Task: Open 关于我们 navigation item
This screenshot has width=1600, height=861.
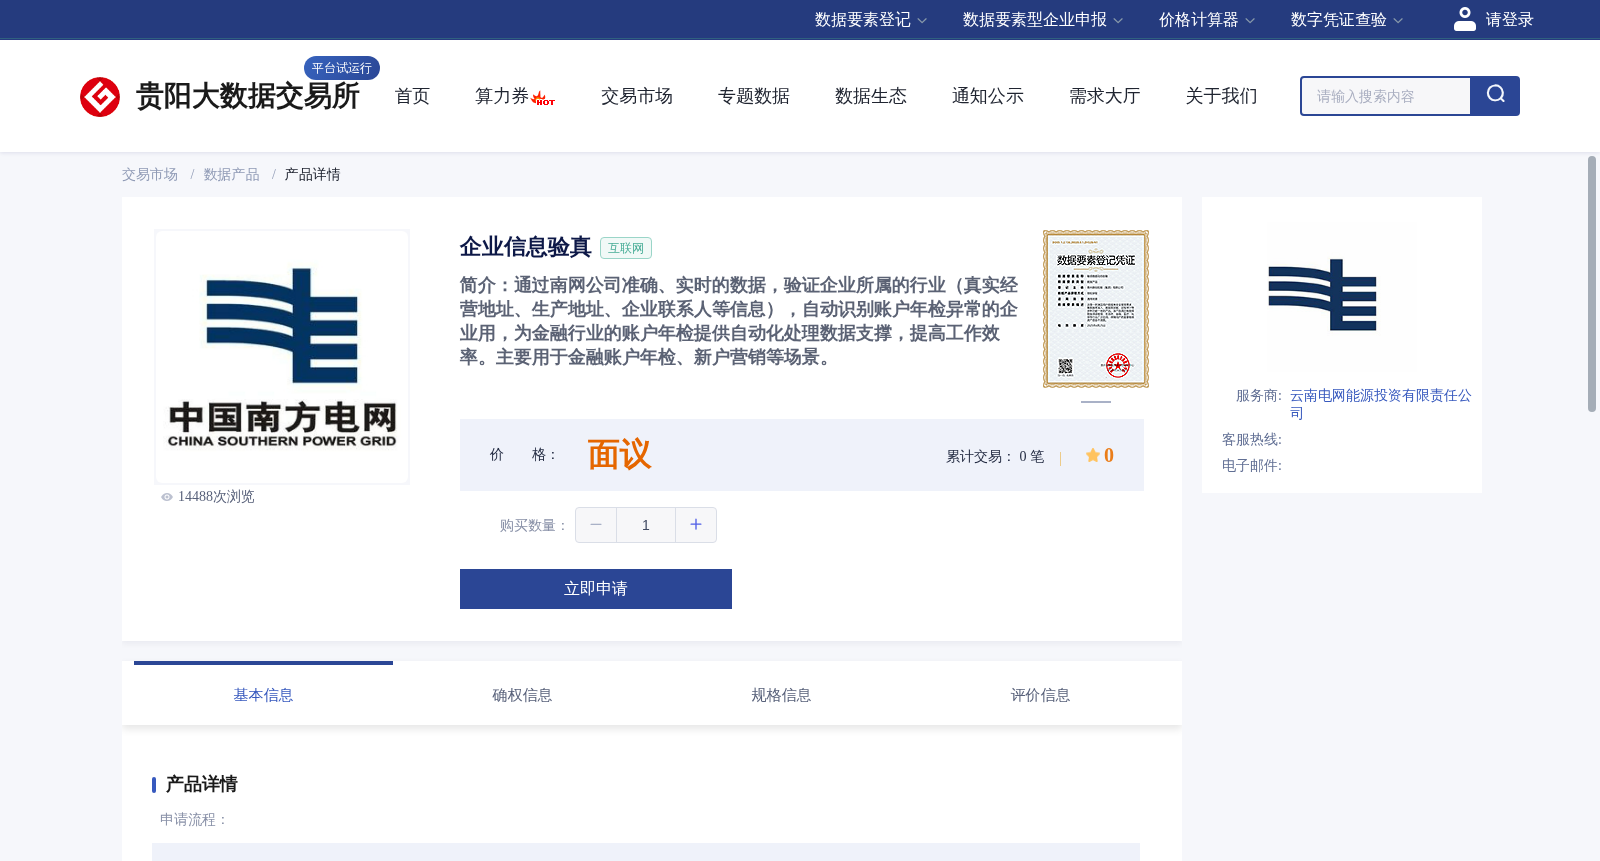Action: [x=1222, y=96]
